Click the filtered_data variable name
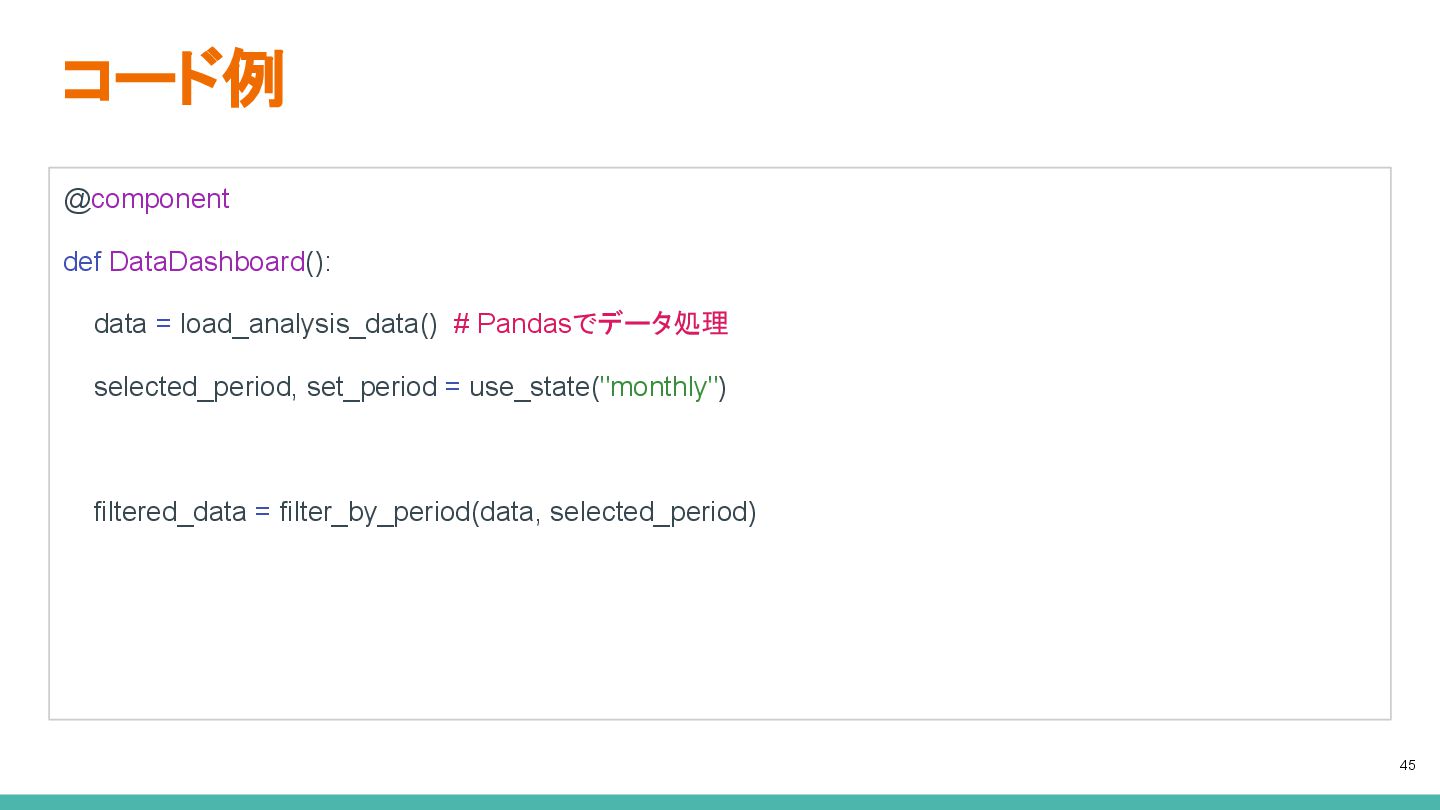 [x=169, y=512]
